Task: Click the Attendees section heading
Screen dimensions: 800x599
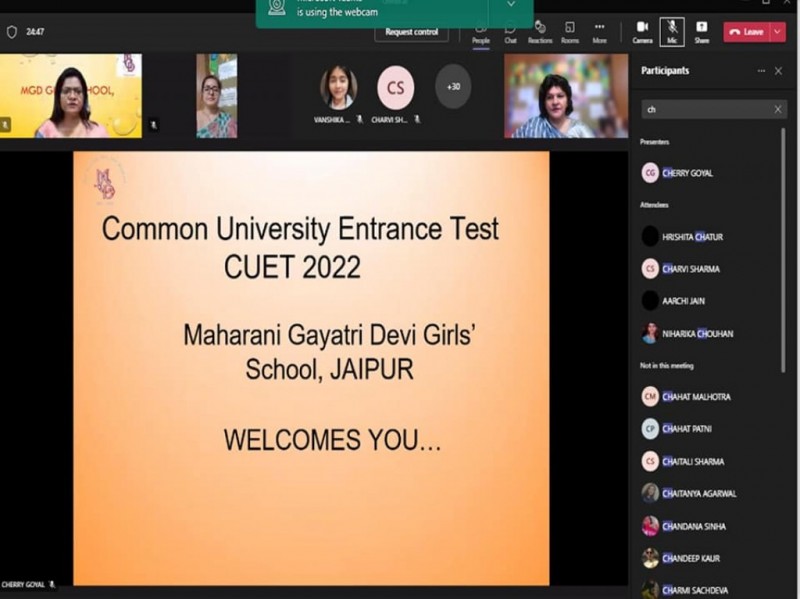Action: click(x=654, y=205)
